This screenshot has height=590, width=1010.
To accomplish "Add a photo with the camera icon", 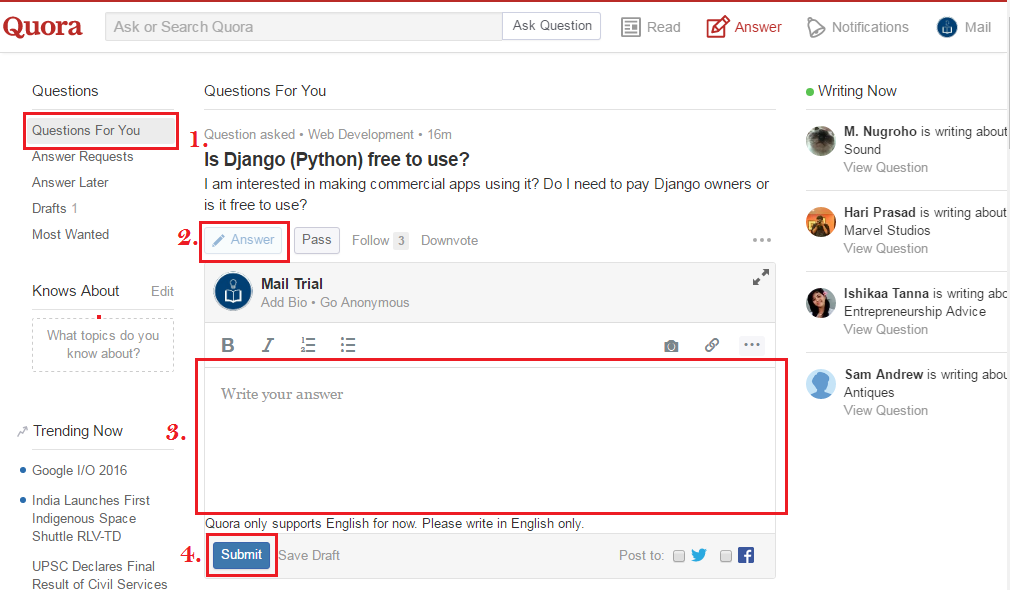I will pyautogui.click(x=671, y=346).
